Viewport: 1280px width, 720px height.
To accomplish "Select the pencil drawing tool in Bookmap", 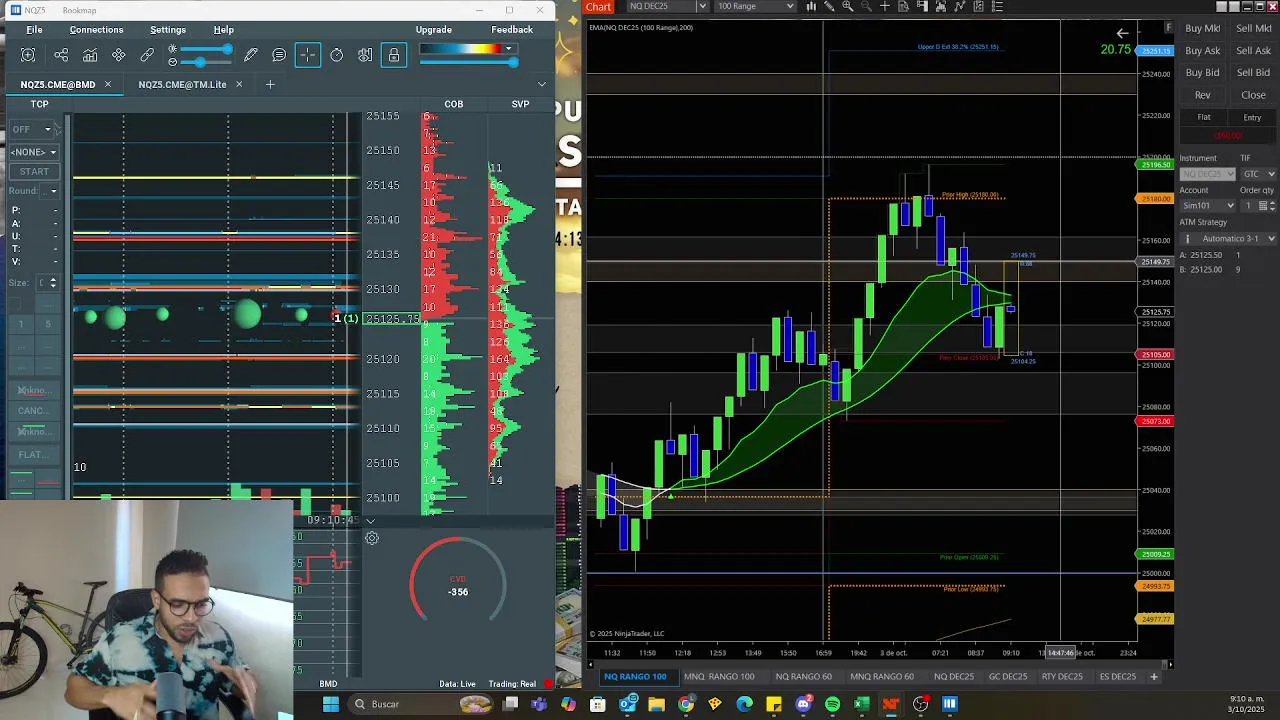I will point(251,55).
